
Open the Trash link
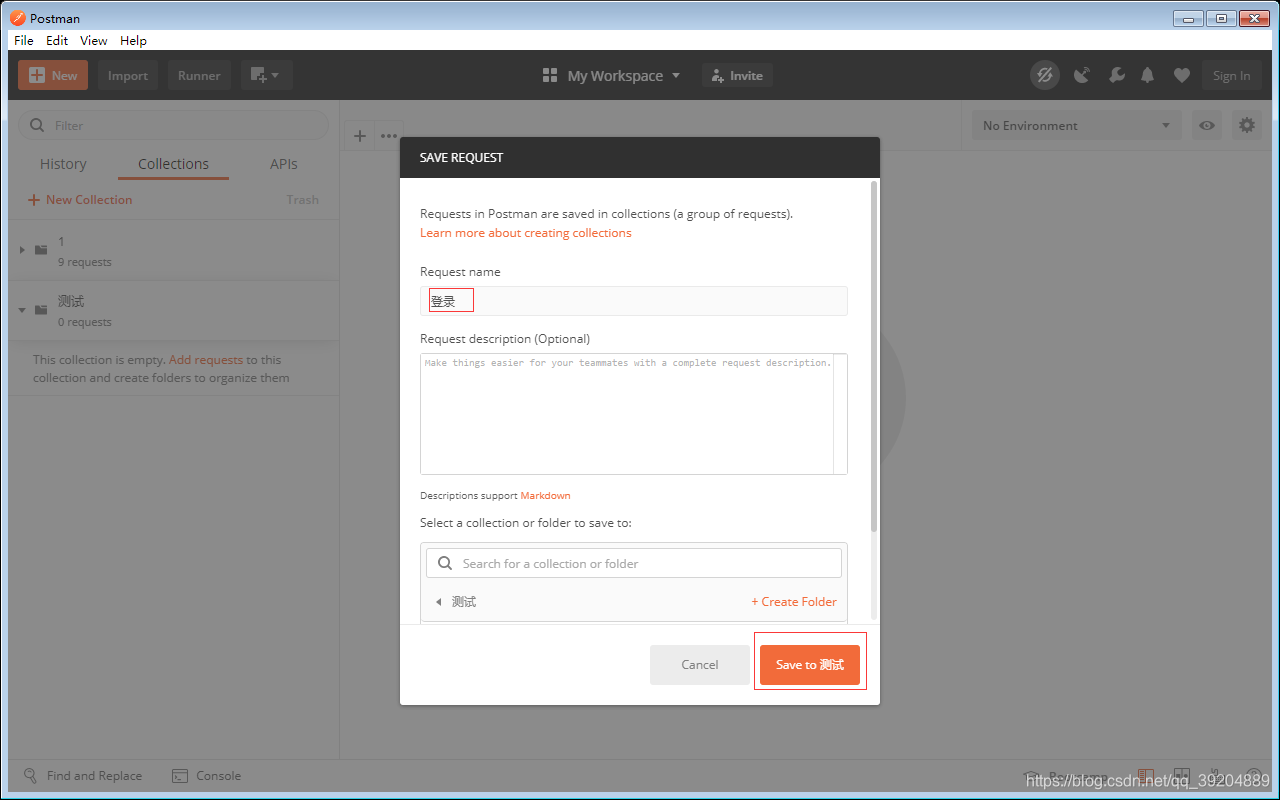click(x=302, y=200)
